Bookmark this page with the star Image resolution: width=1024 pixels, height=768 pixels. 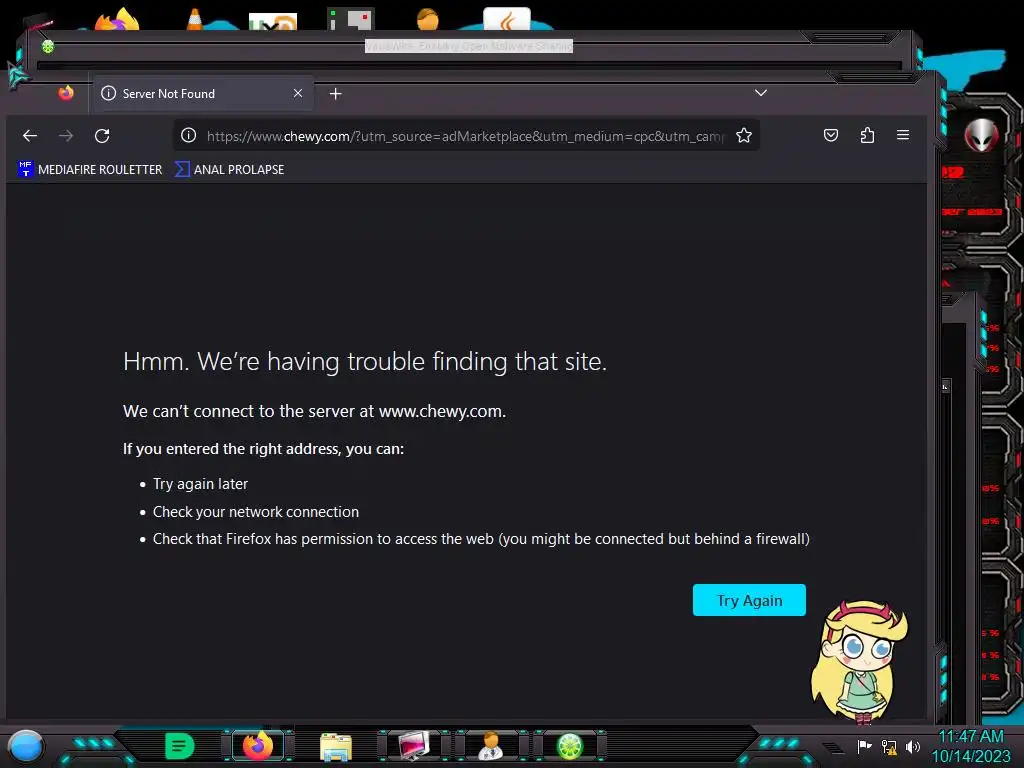tap(744, 135)
